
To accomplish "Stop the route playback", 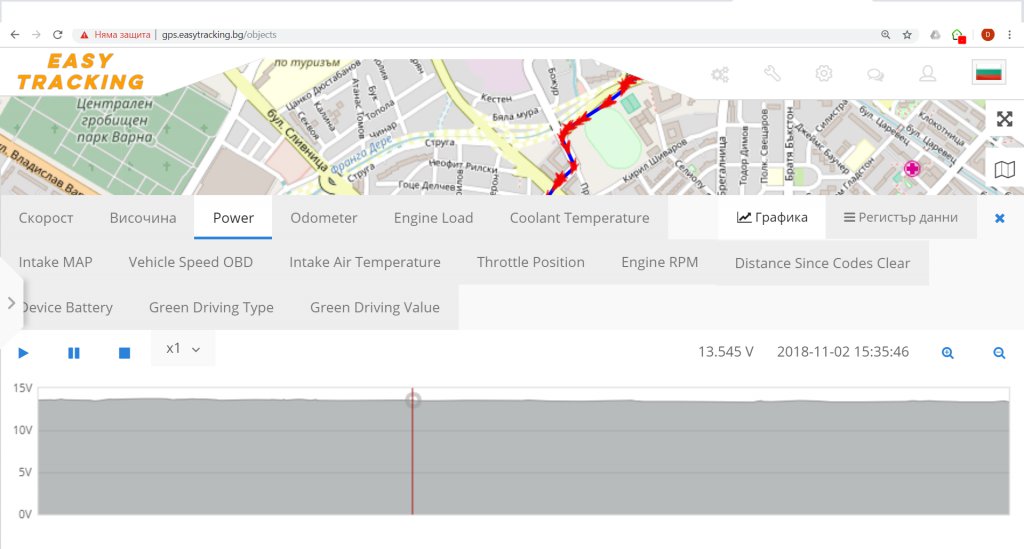I will click(125, 353).
